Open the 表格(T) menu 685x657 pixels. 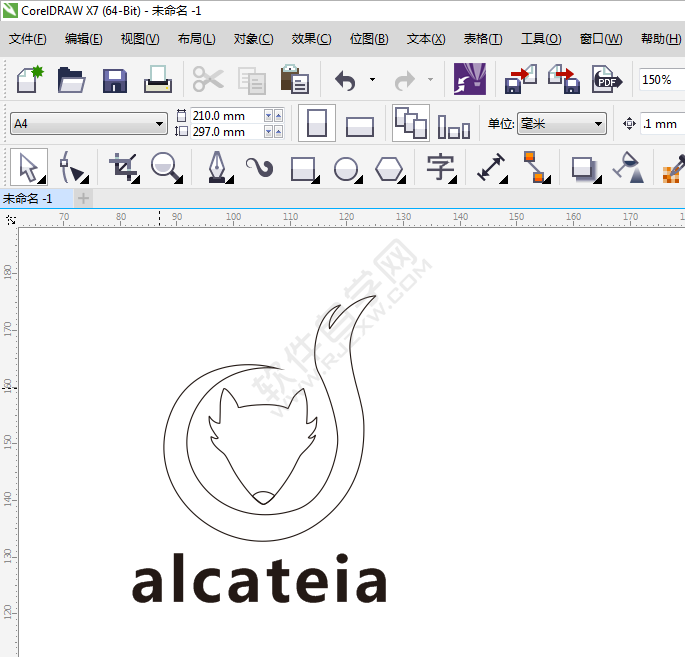click(483, 39)
